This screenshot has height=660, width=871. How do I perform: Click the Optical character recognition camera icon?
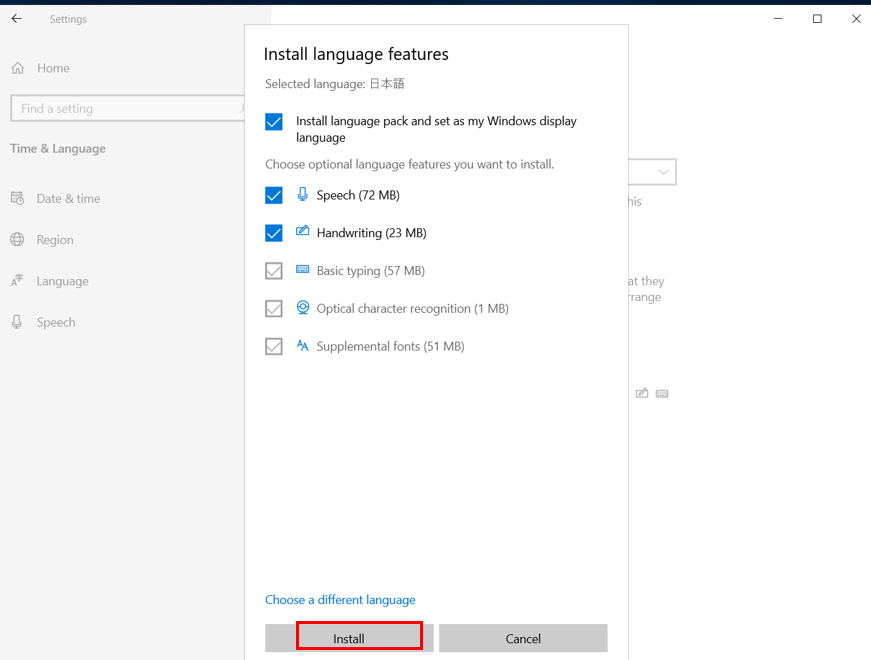click(302, 307)
